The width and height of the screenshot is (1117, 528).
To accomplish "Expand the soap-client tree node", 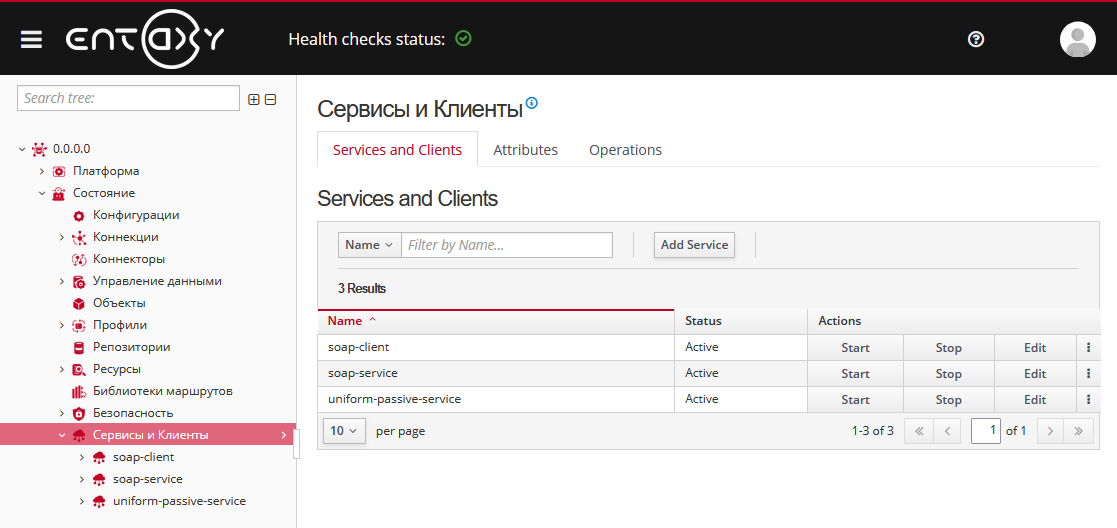I will coord(82,457).
